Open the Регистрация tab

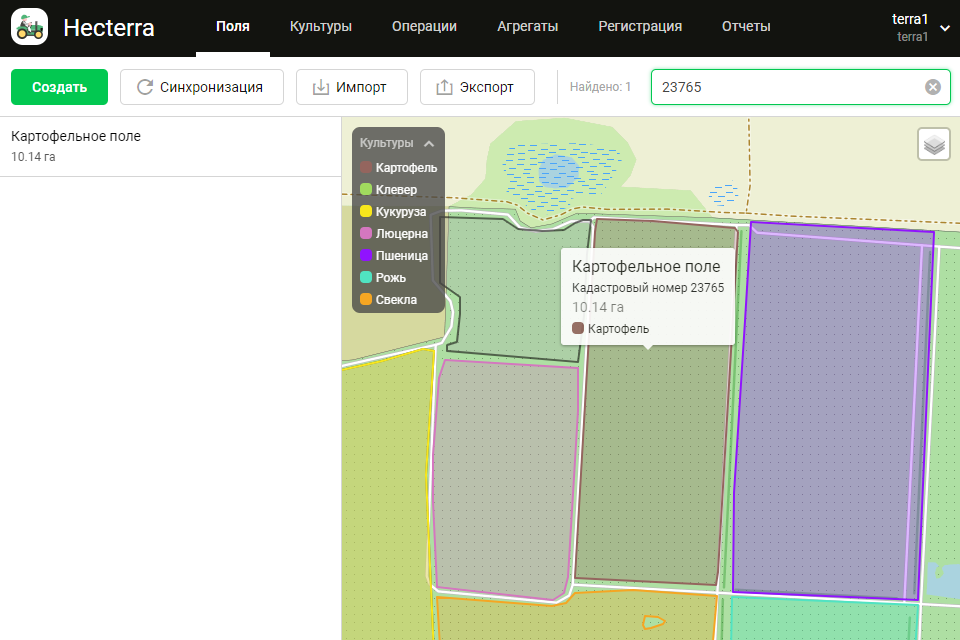tap(640, 27)
